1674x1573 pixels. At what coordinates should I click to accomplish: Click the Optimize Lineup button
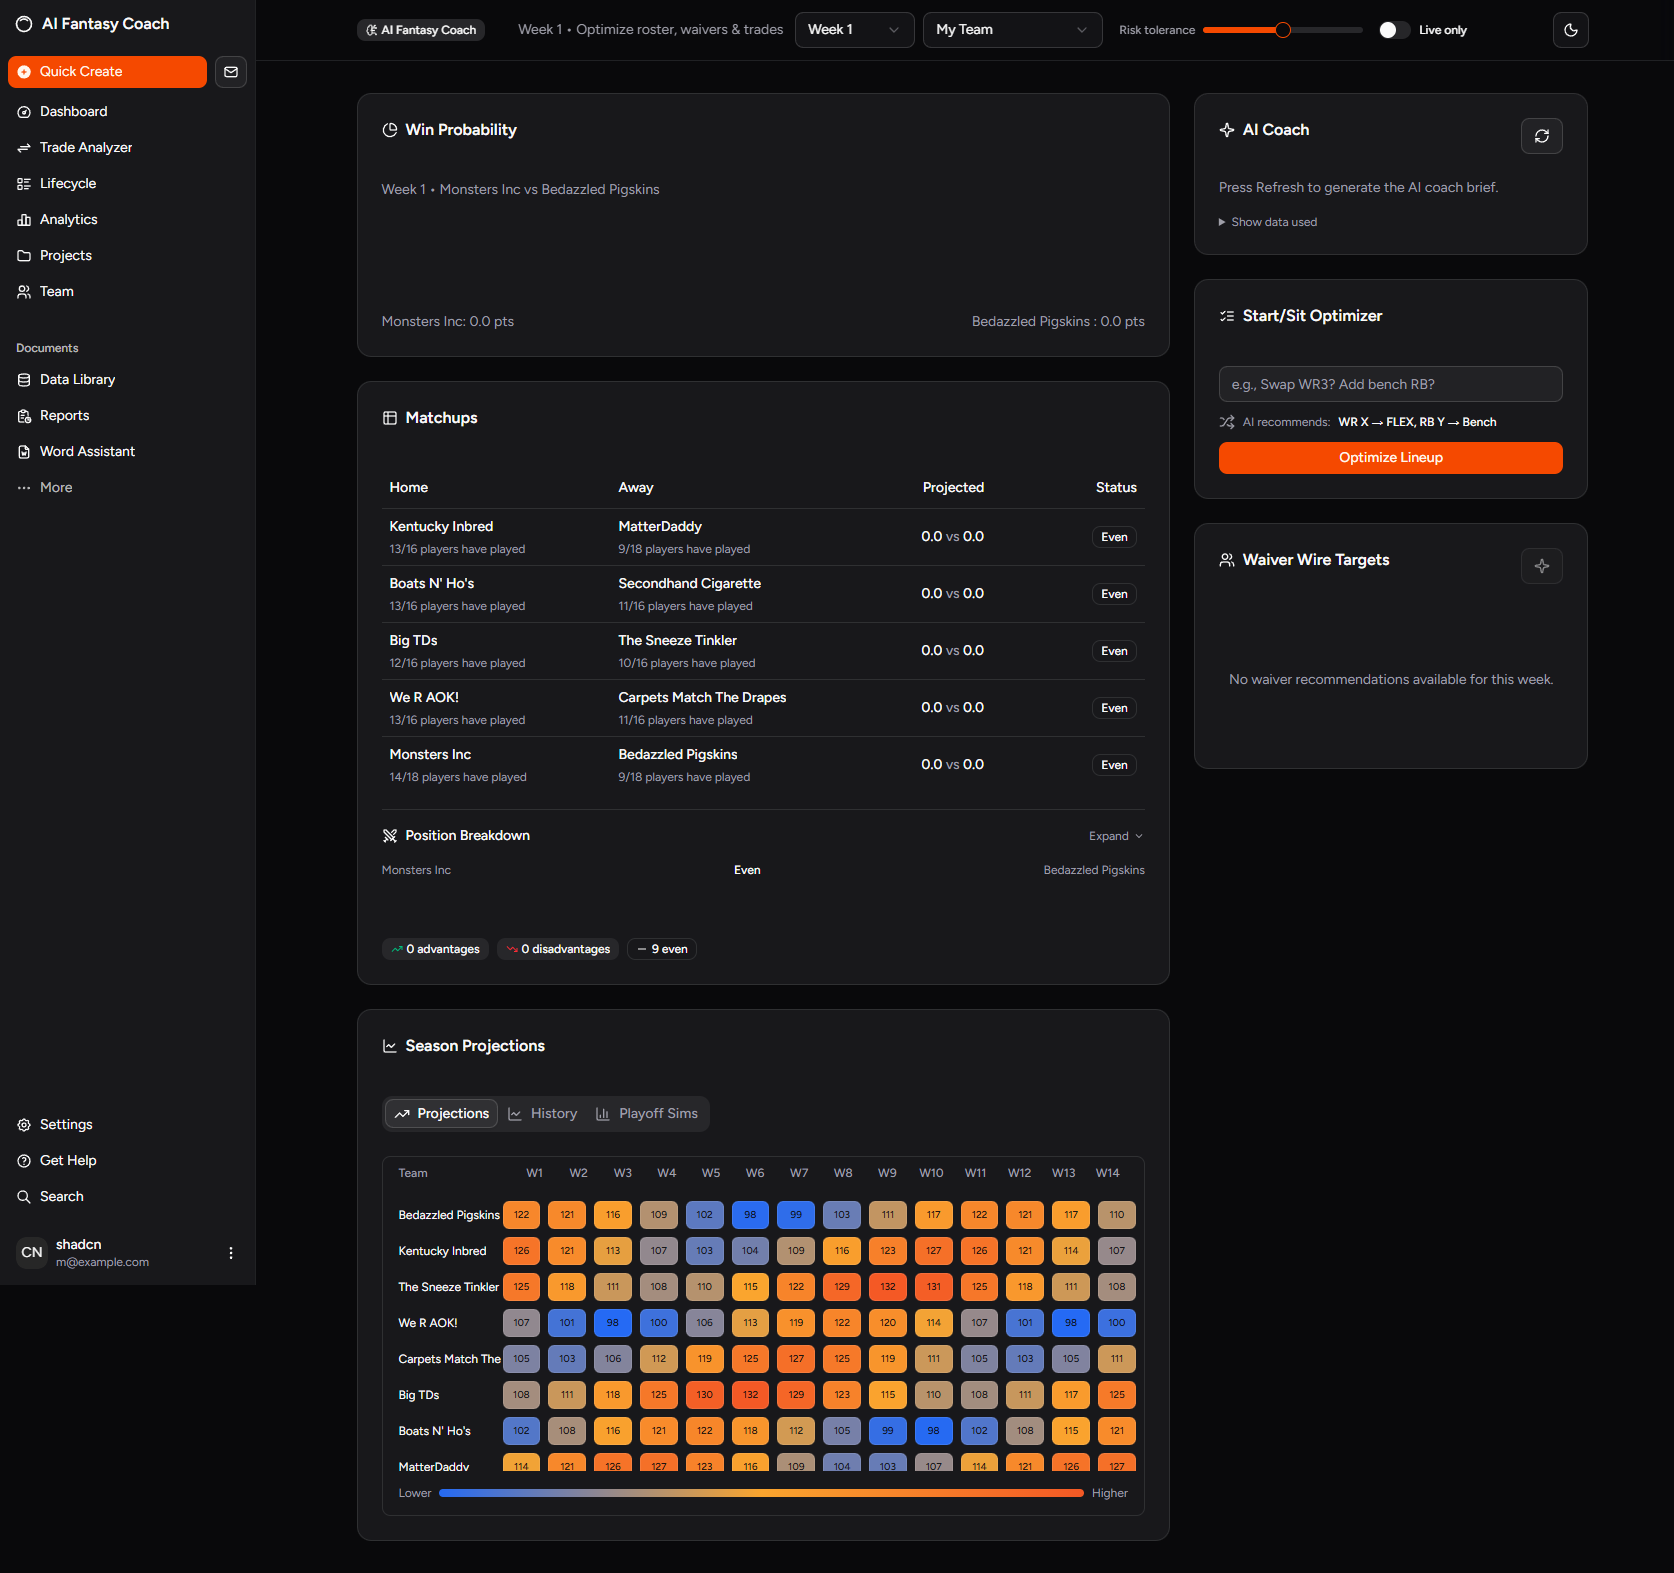coord(1390,458)
